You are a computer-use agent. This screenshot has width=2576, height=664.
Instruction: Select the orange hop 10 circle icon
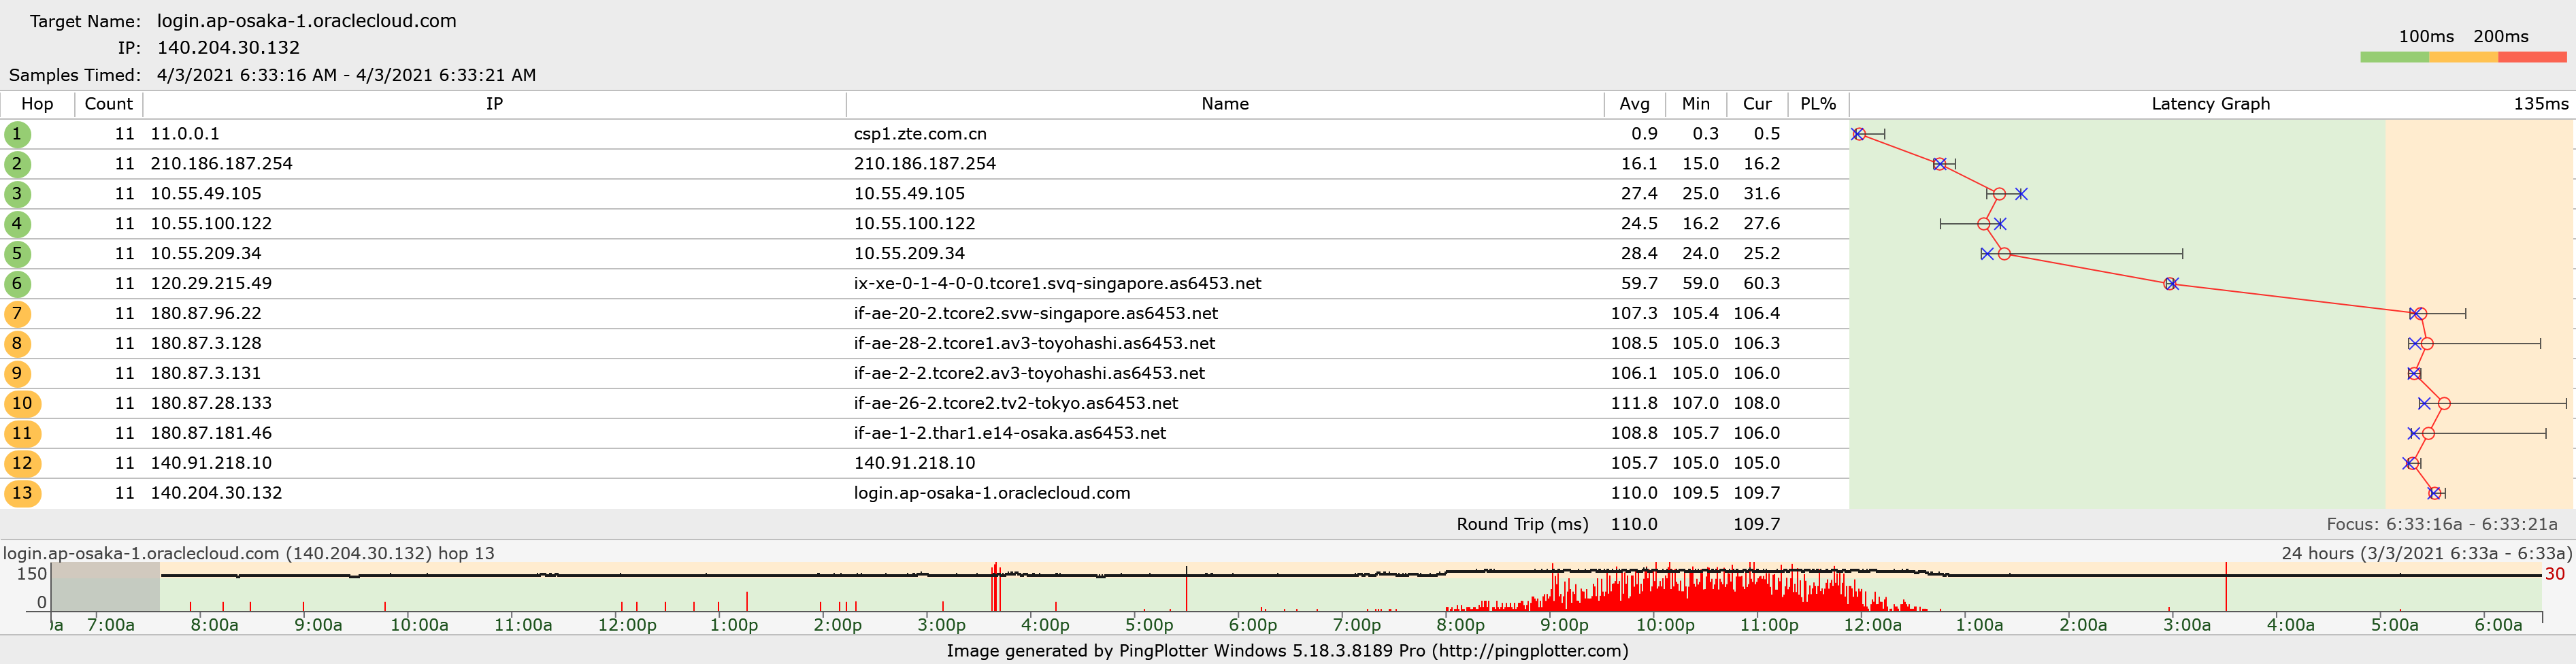22,404
